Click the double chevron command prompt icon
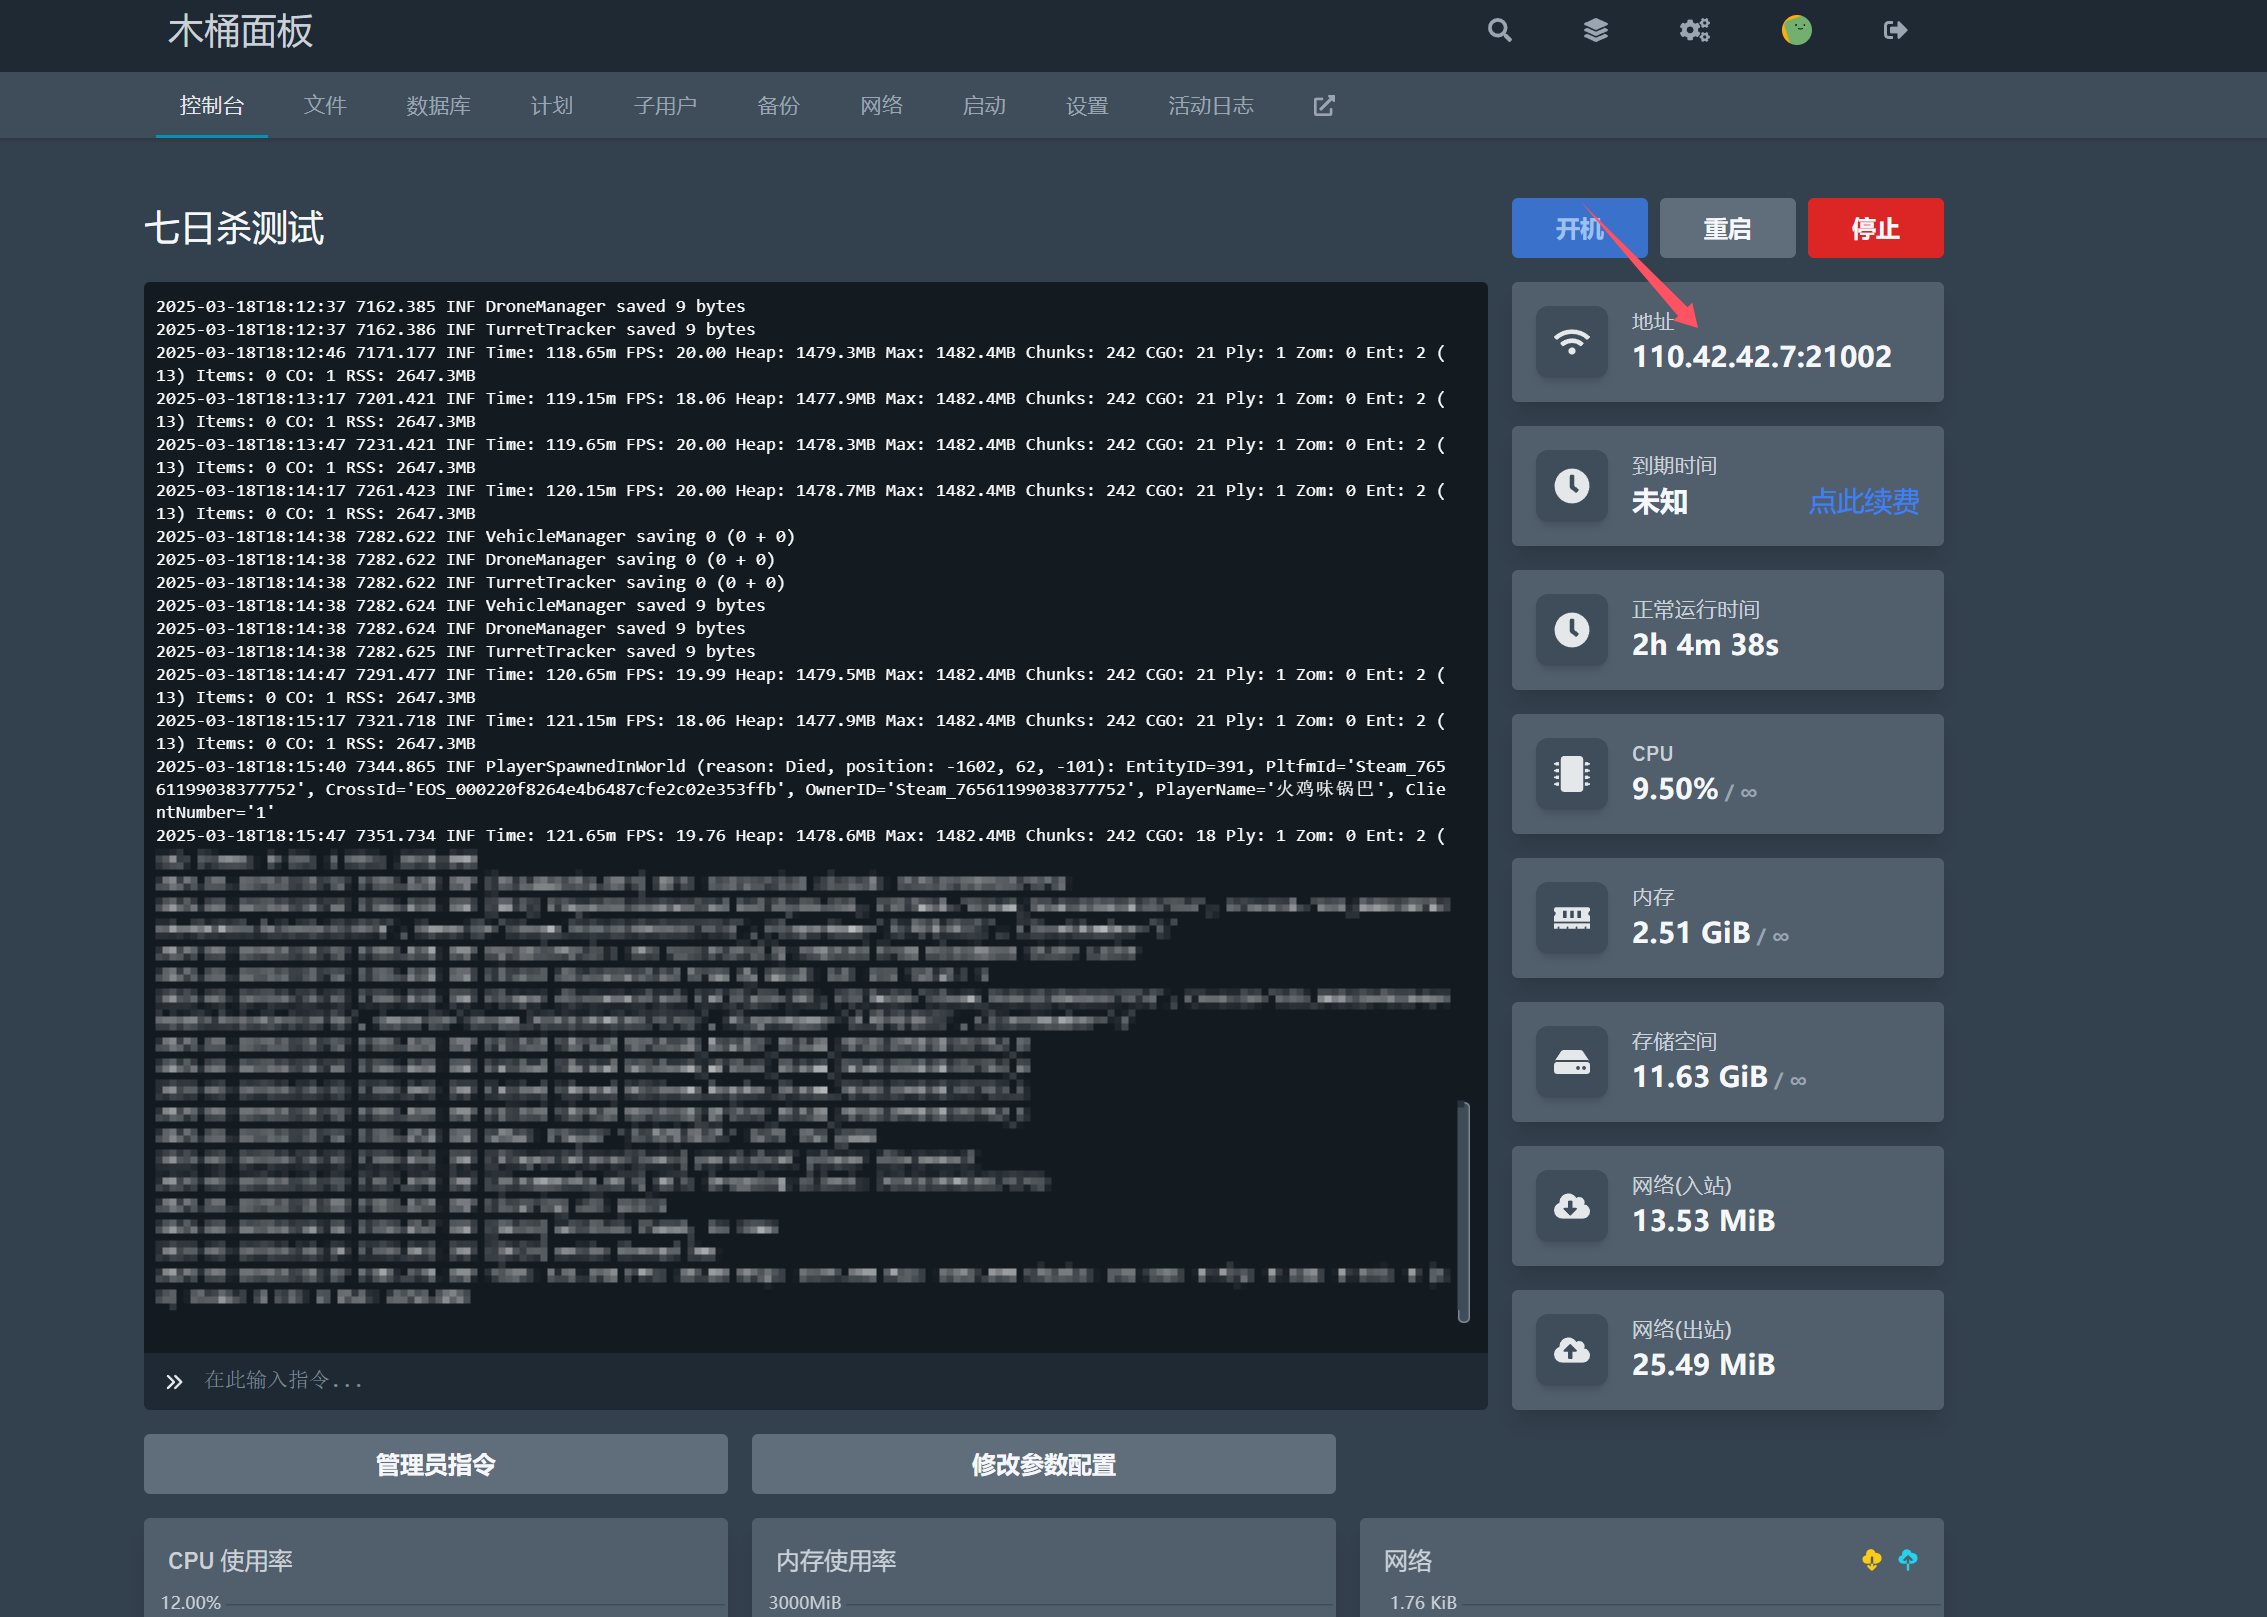Viewport: 2267px width, 1617px height. 174,1381
